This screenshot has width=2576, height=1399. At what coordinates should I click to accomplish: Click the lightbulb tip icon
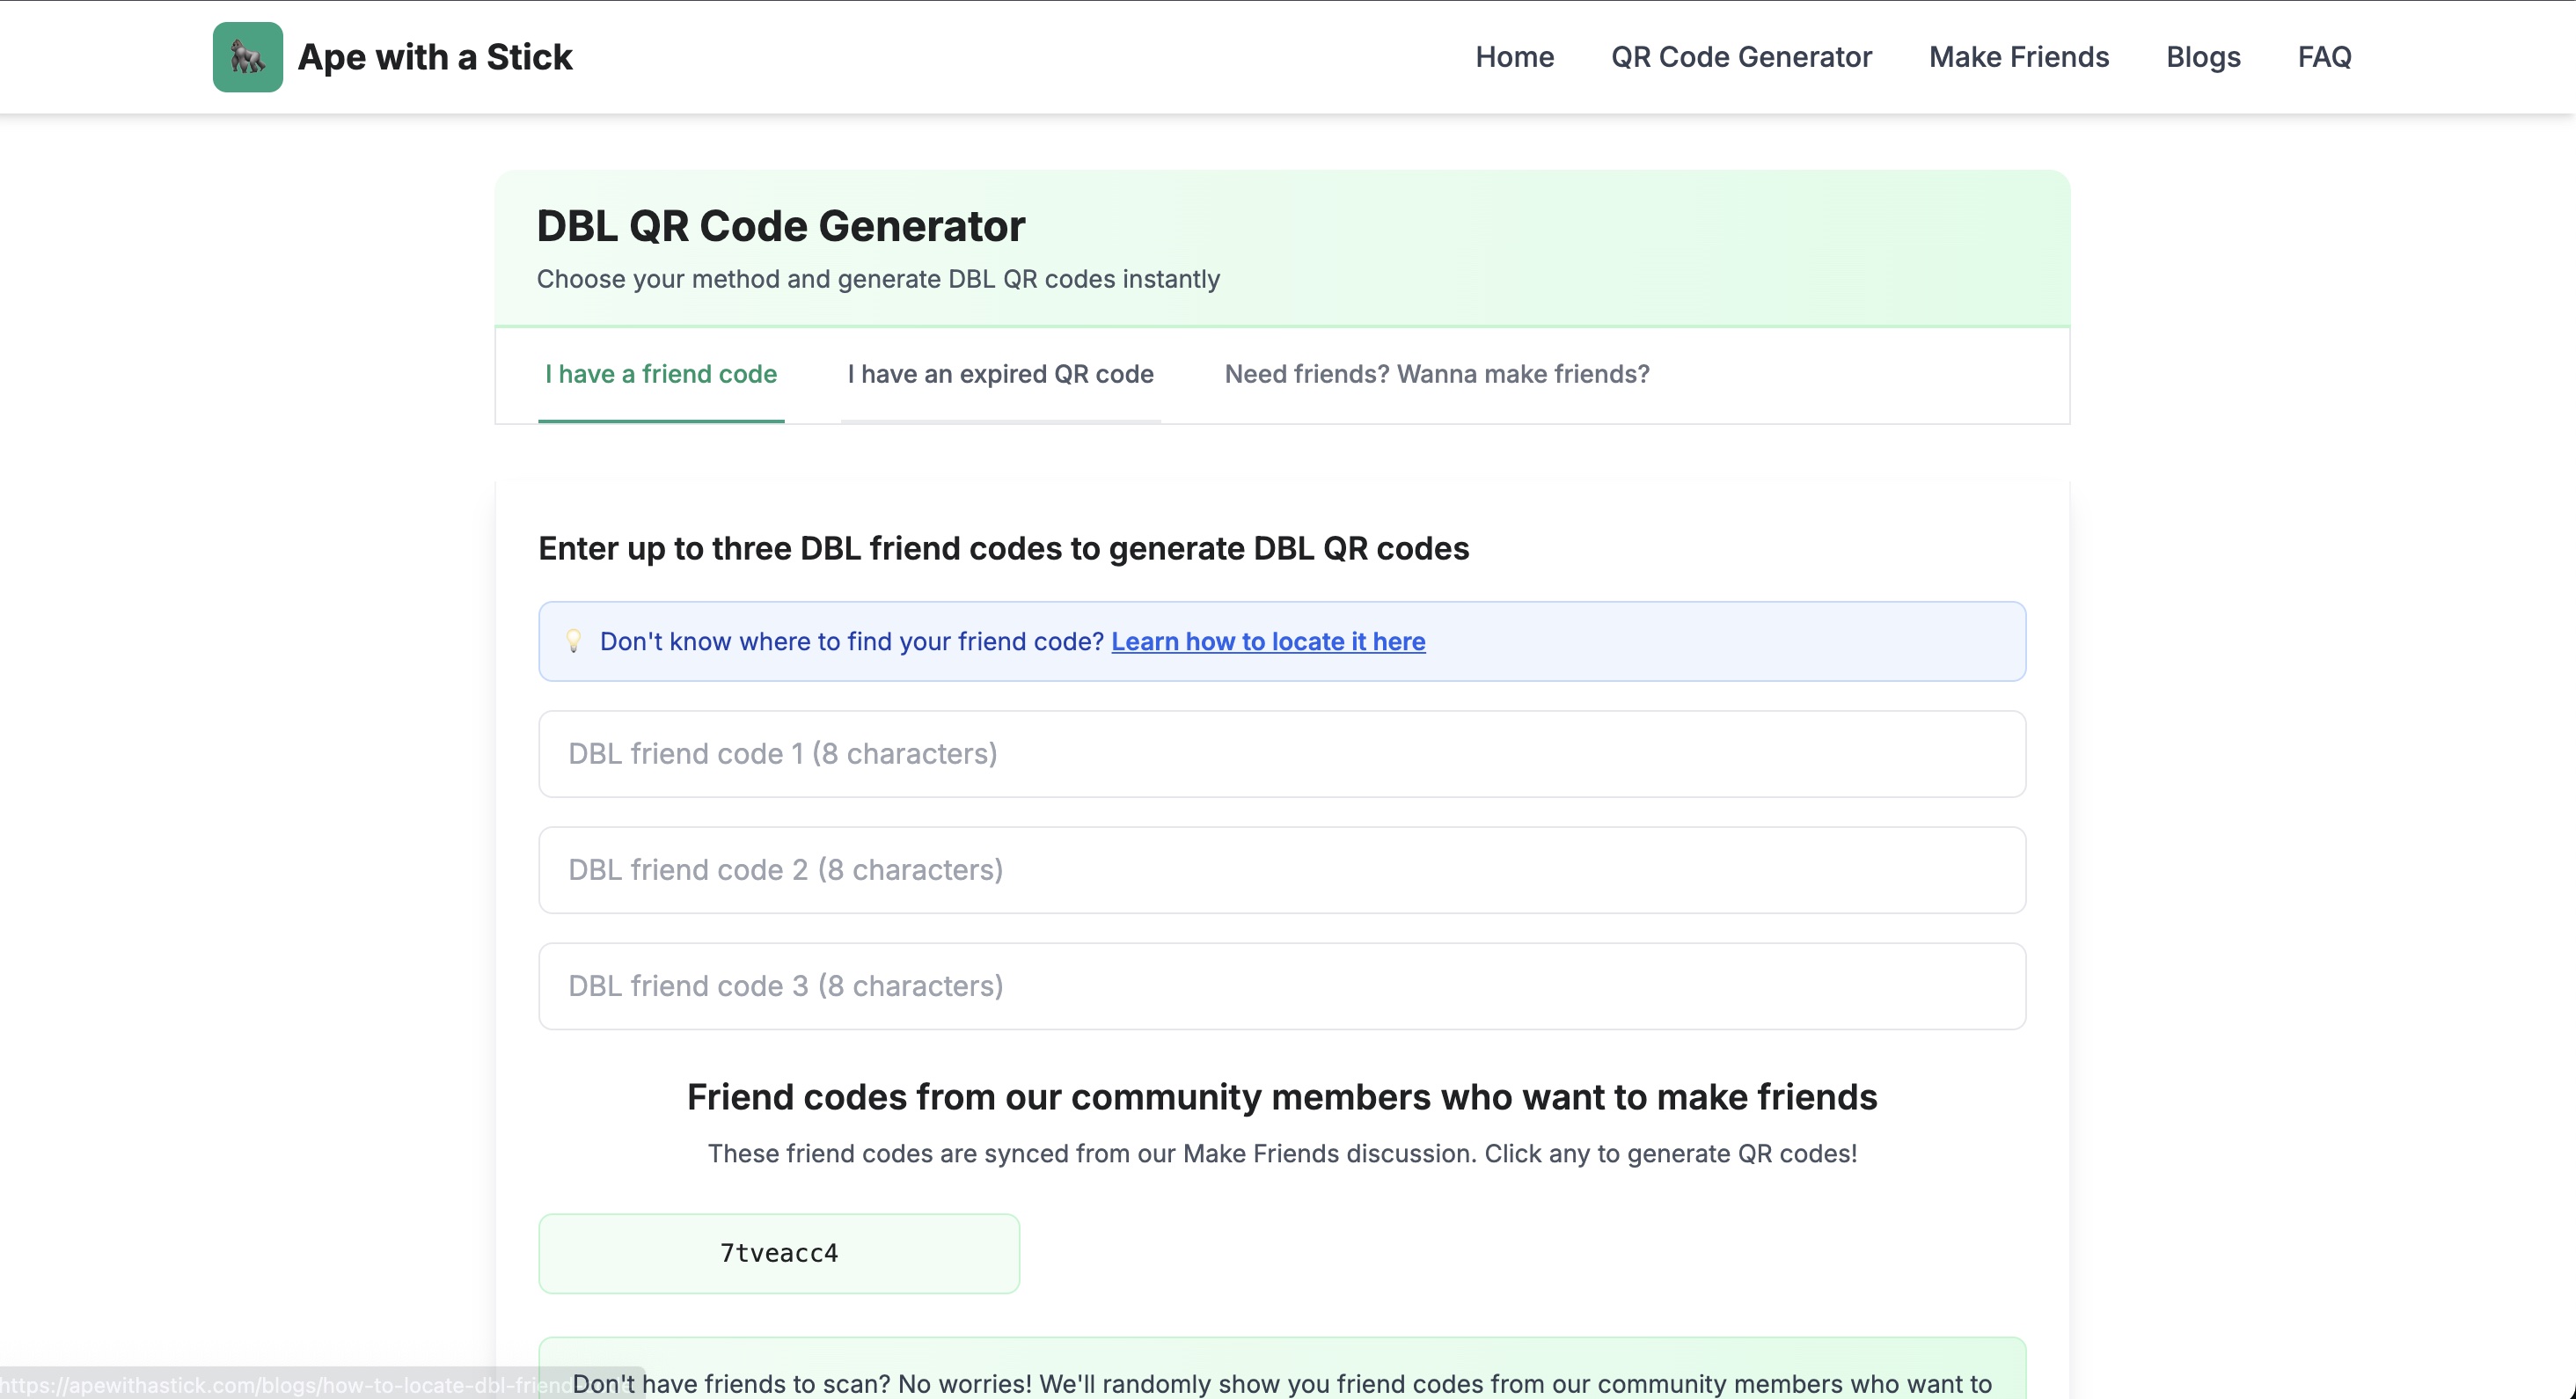[x=573, y=641]
